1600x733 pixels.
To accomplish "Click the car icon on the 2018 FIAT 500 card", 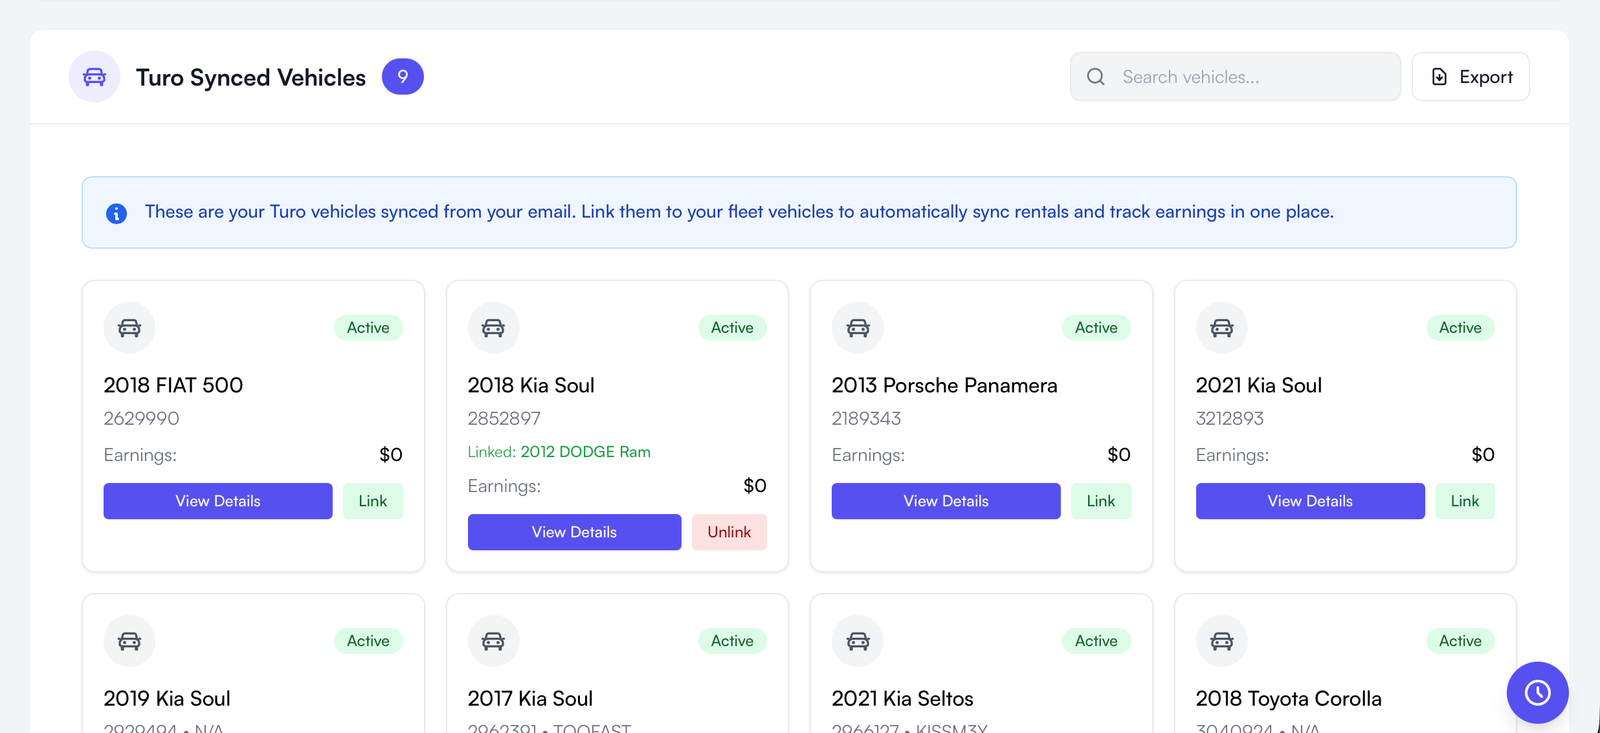I will (x=129, y=327).
